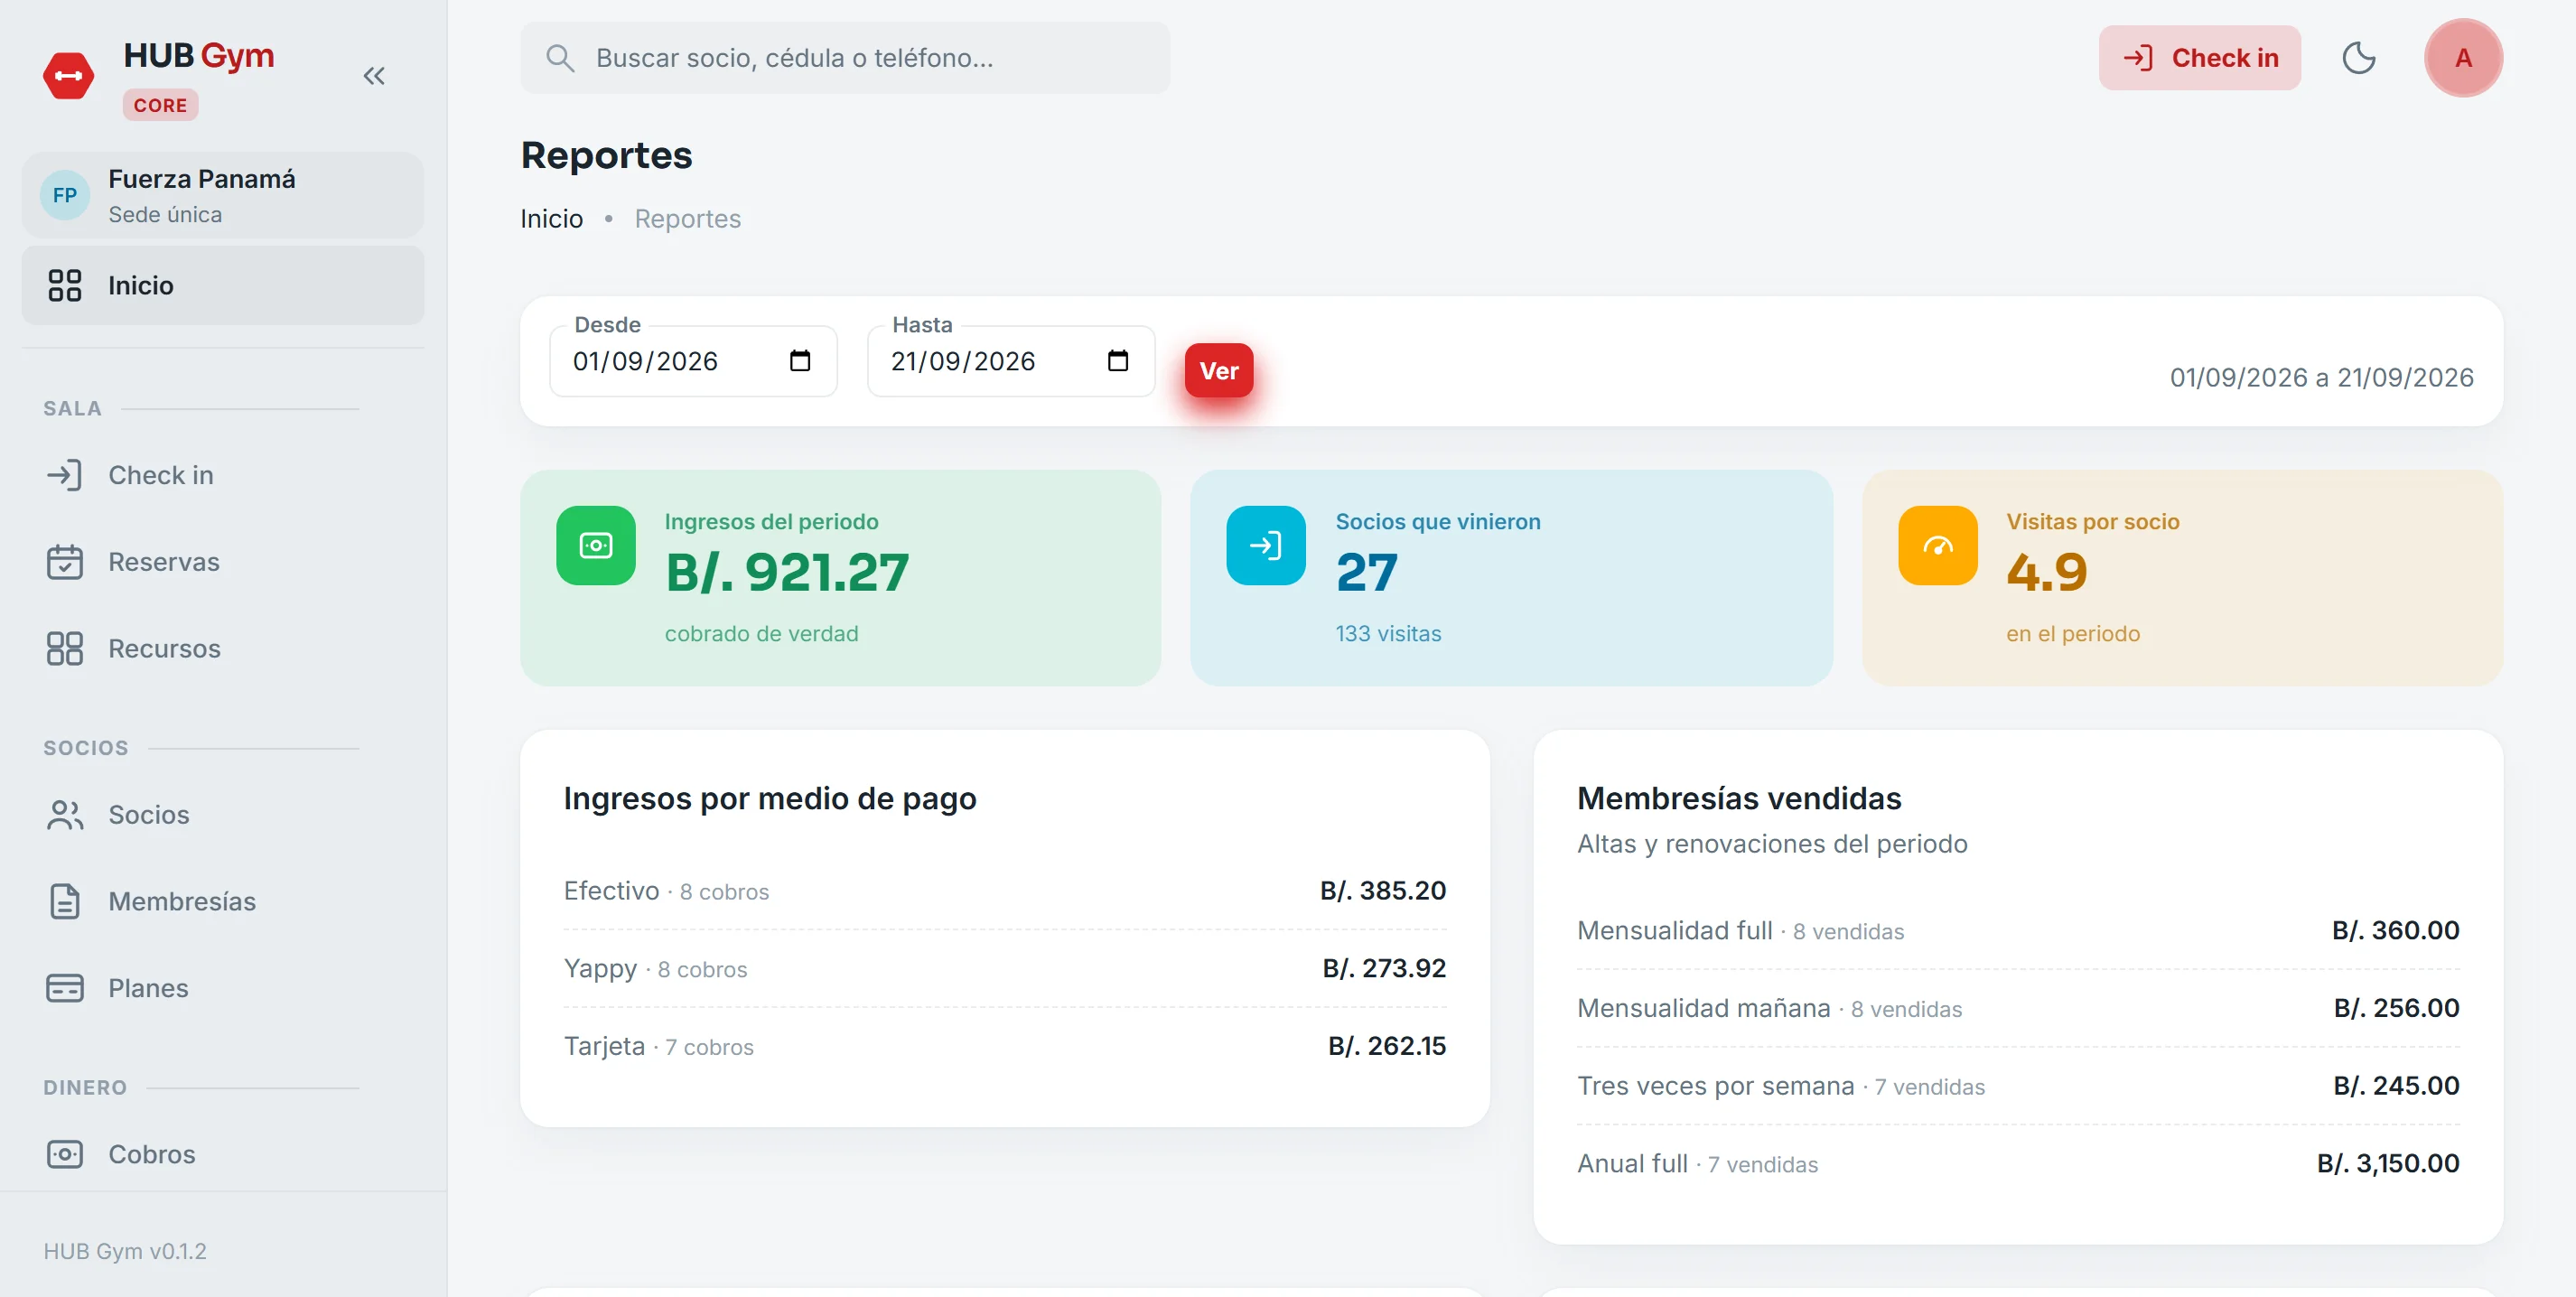Click the Reservas calendar icon
Image resolution: width=2576 pixels, height=1297 pixels.
(65, 562)
